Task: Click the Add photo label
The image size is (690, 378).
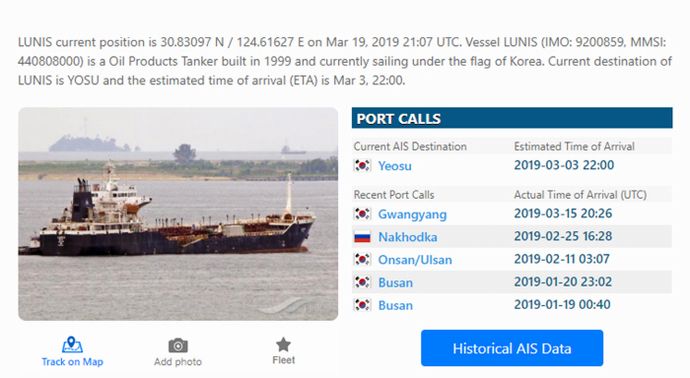Action: 178,362
